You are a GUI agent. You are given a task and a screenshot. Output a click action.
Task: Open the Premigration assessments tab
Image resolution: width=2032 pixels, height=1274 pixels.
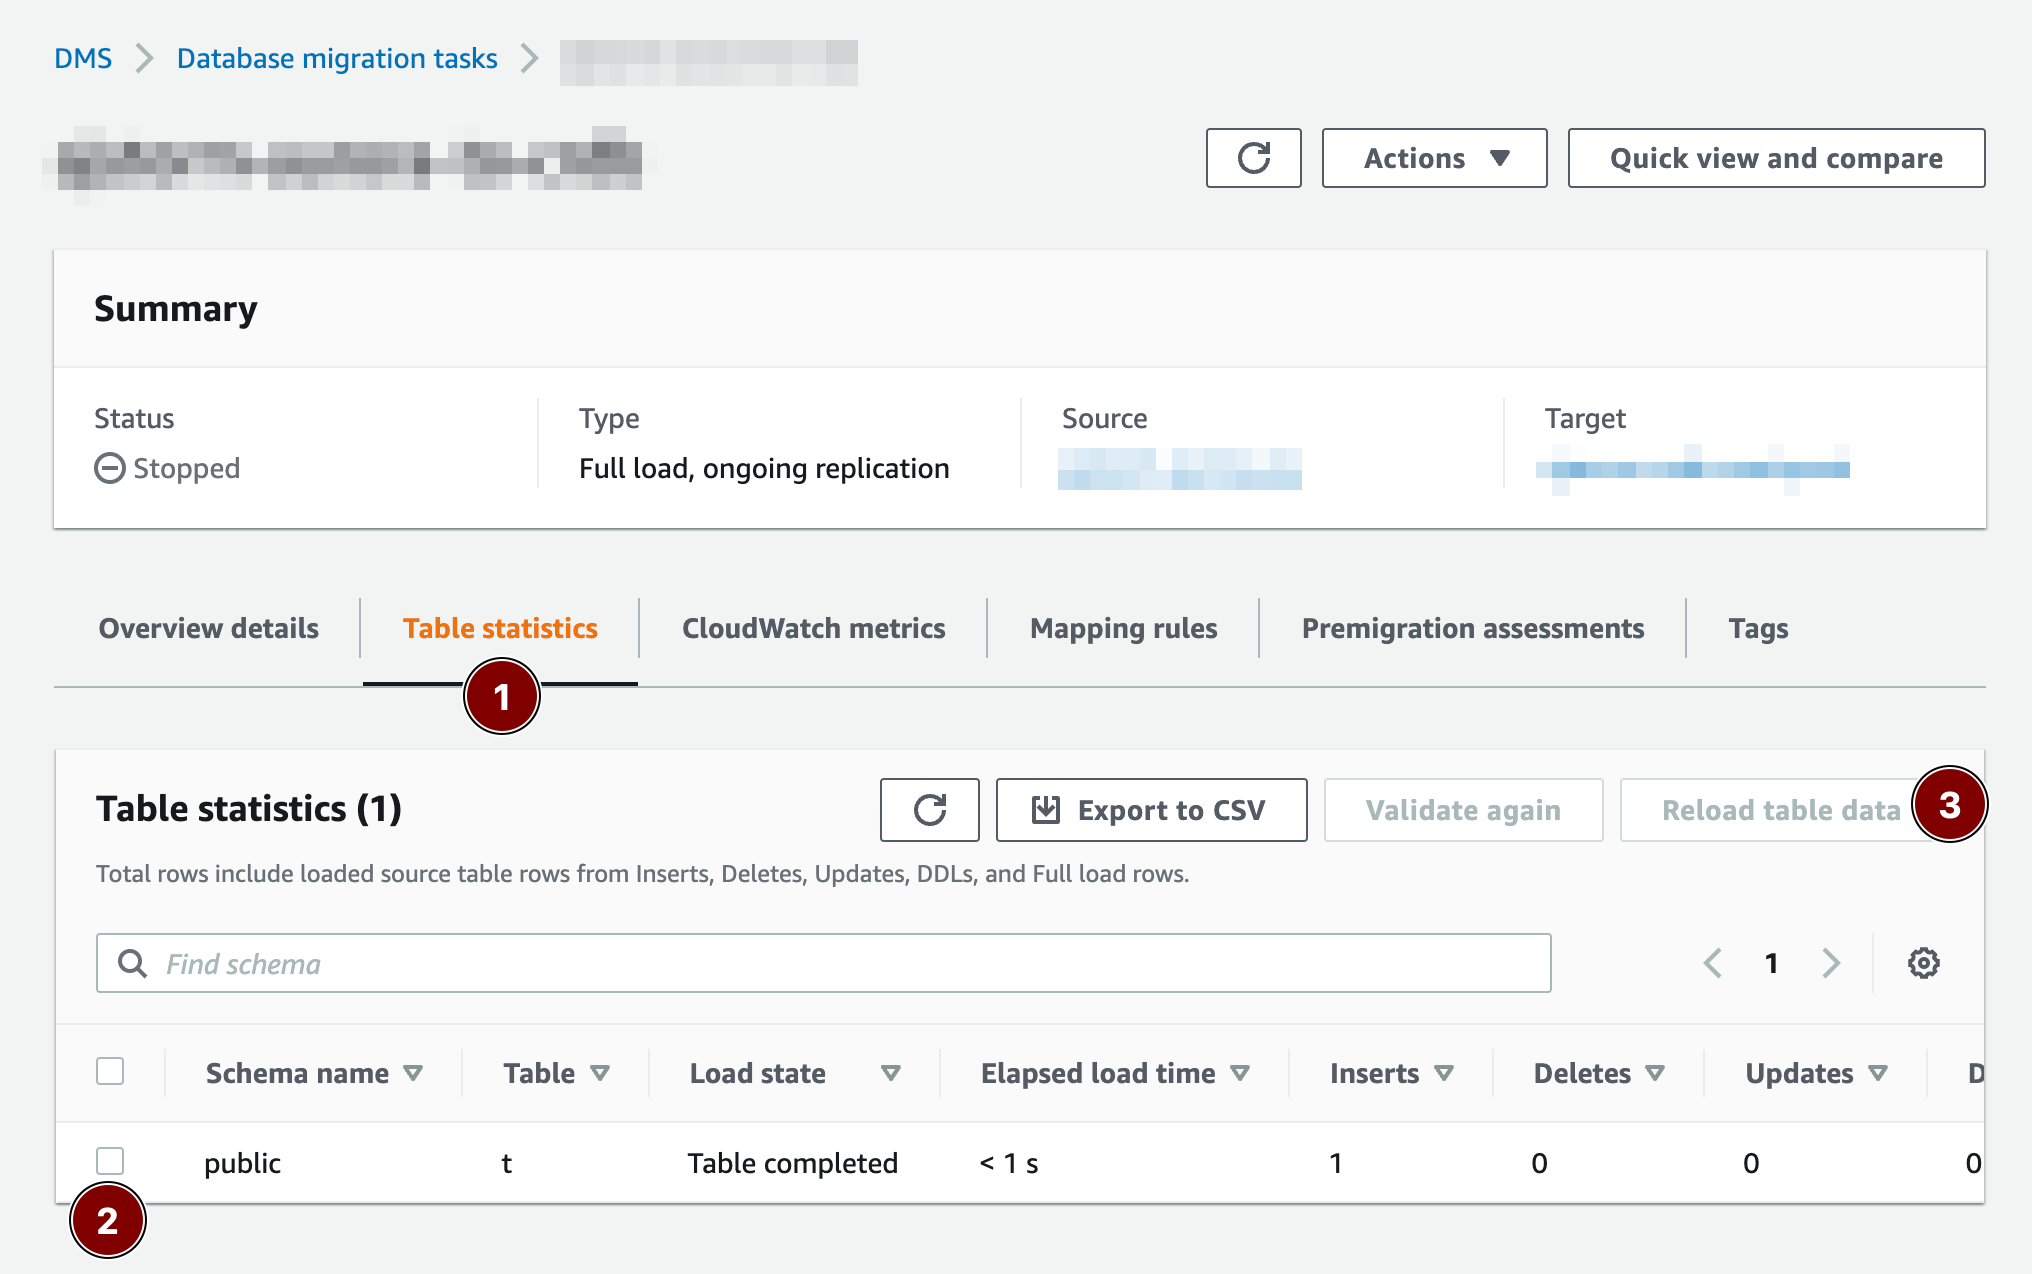[1472, 628]
